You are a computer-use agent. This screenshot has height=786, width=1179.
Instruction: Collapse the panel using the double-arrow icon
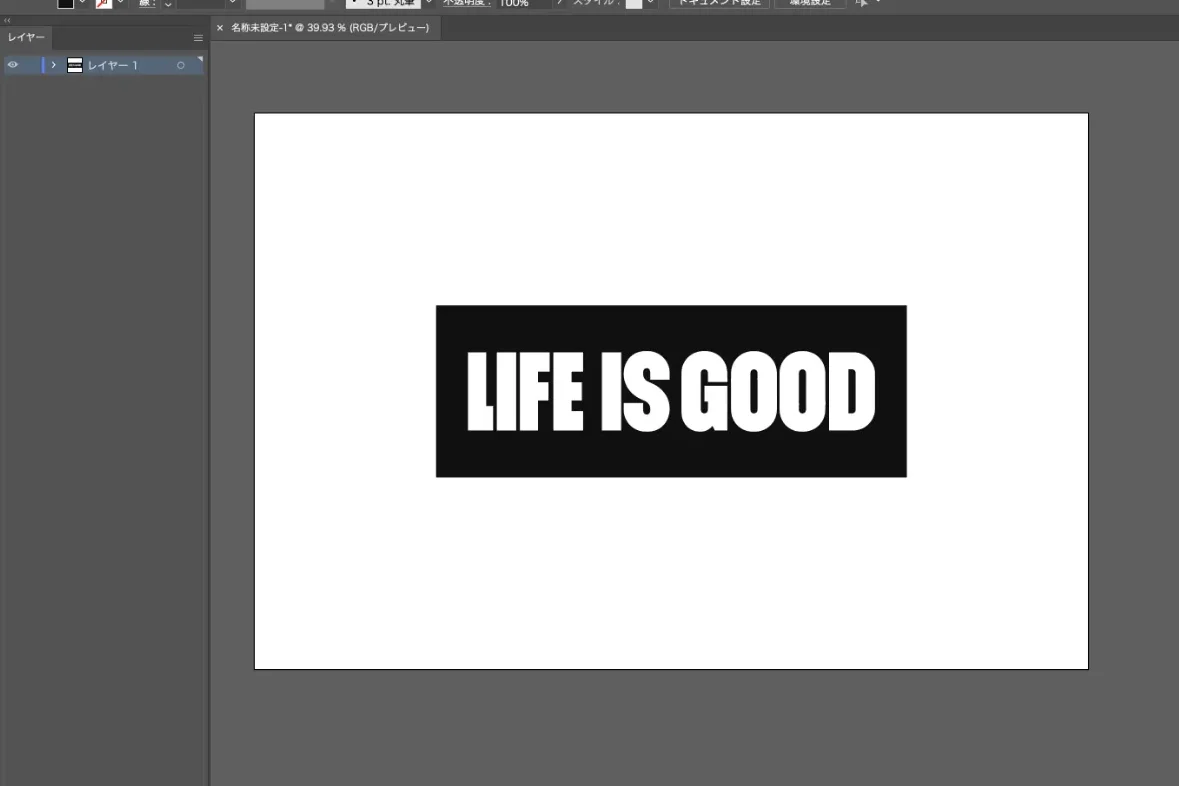coord(8,20)
